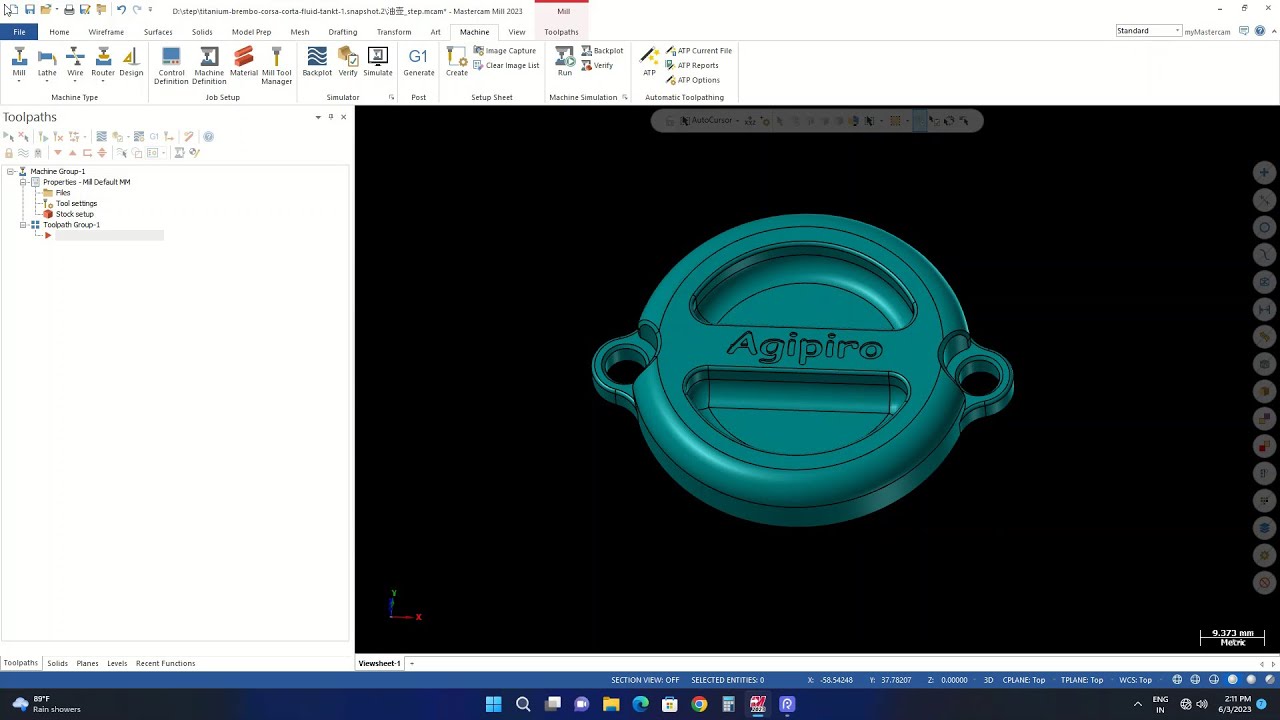The image size is (1280, 720).
Task: Run machine simulation
Action: (565, 63)
